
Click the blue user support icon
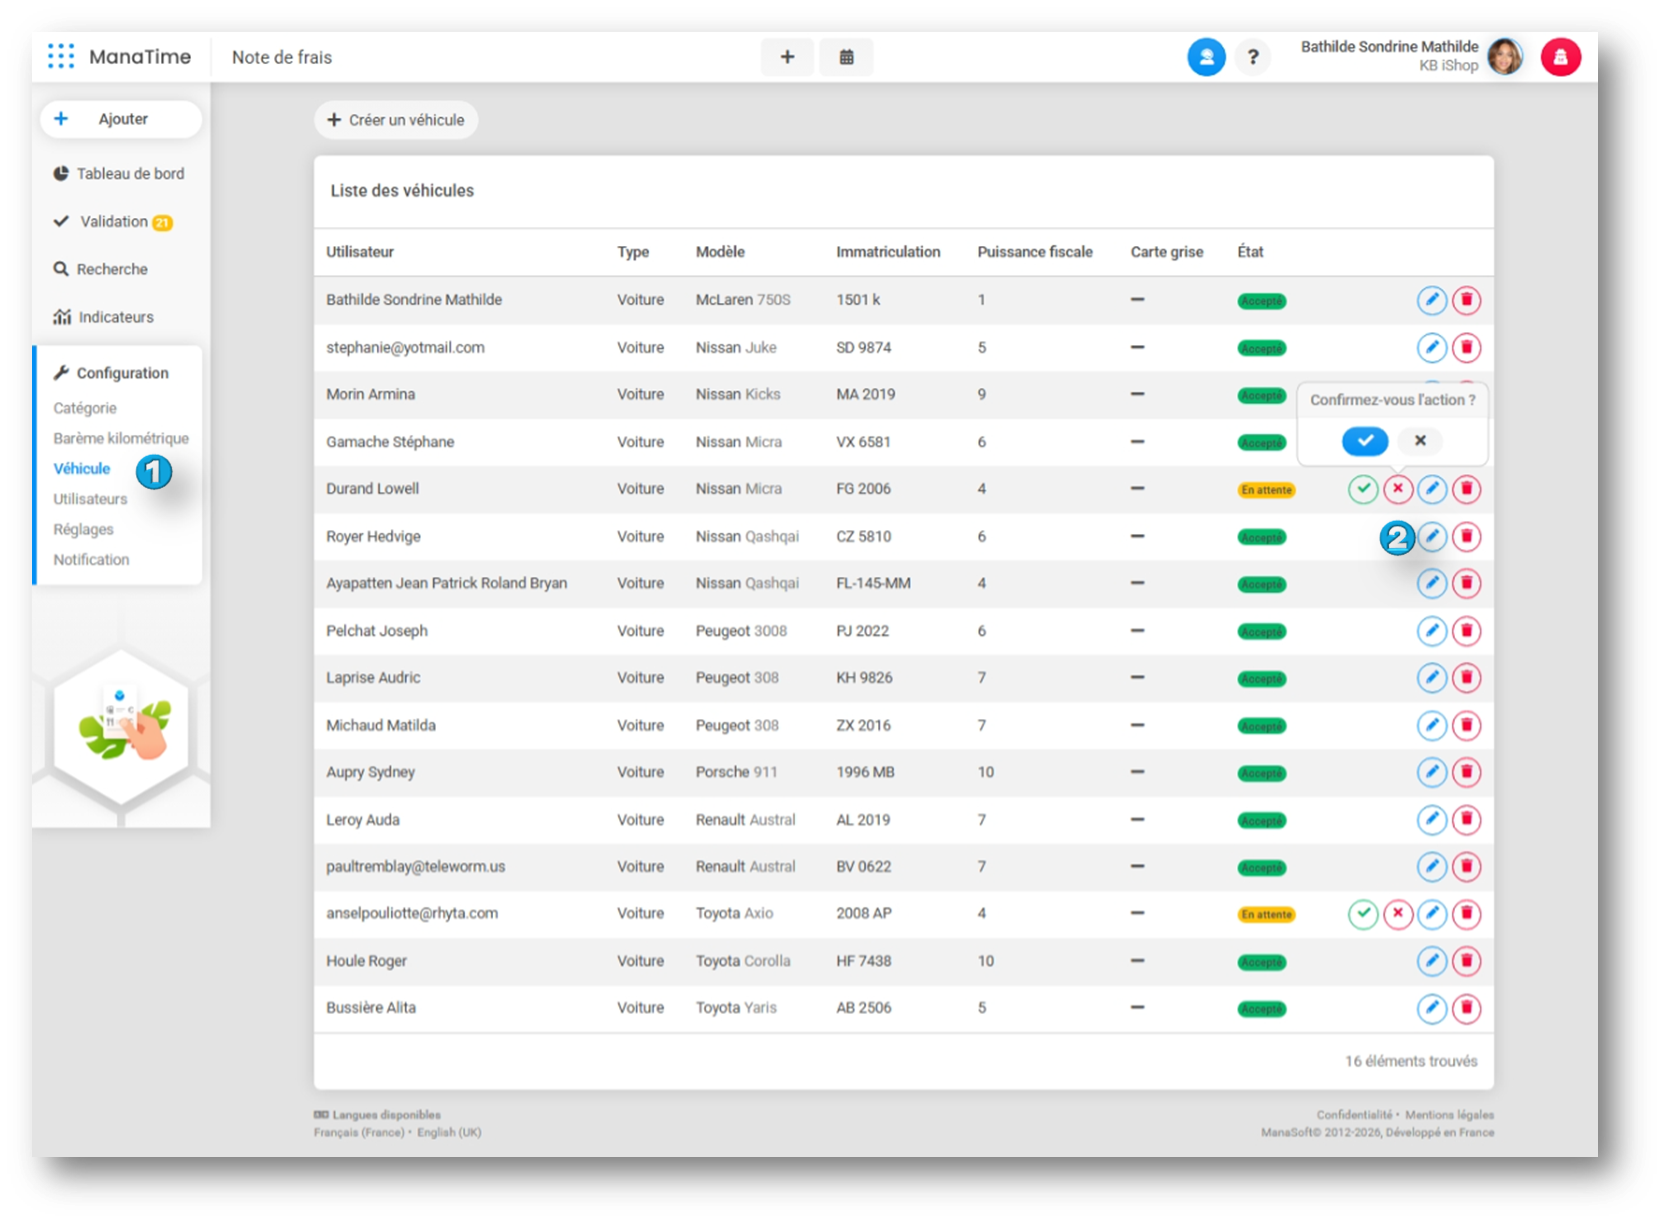[x=1206, y=57]
